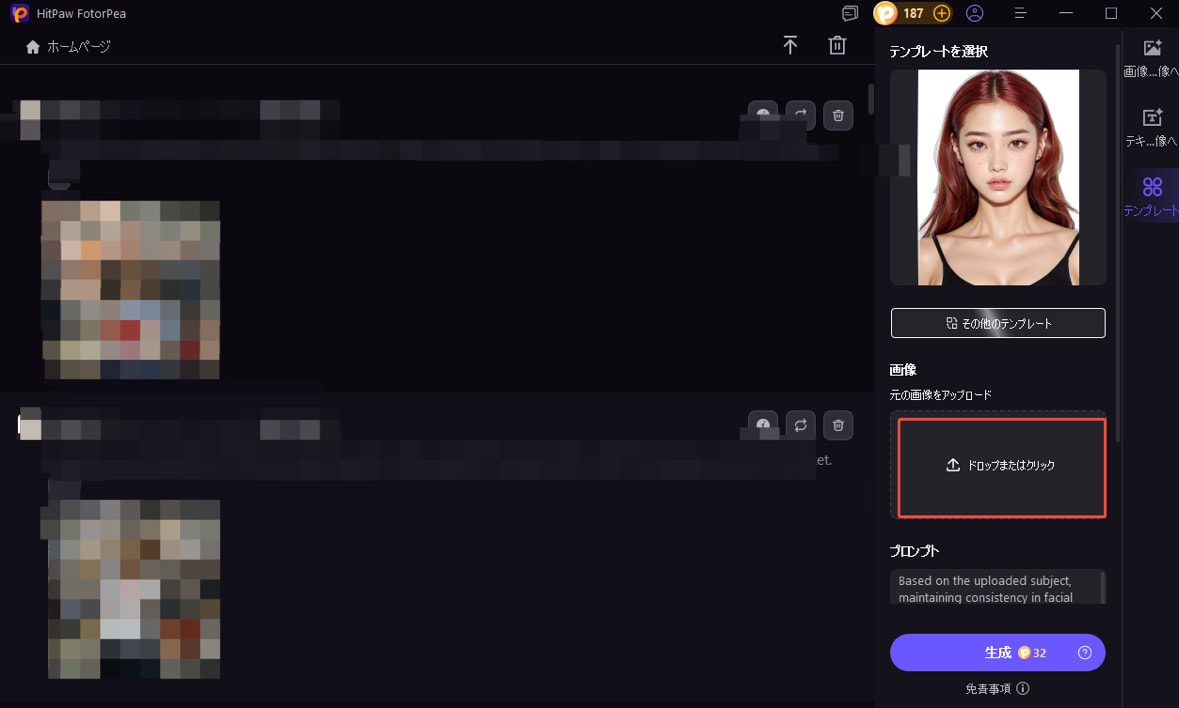
Task: Switch to the image-to-image sidebar tab
Action: (x=1151, y=58)
